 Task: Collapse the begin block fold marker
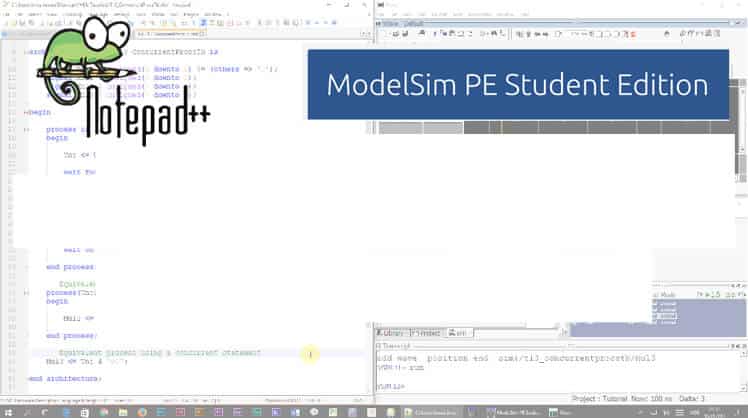pyautogui.click(x=26, y=112)
